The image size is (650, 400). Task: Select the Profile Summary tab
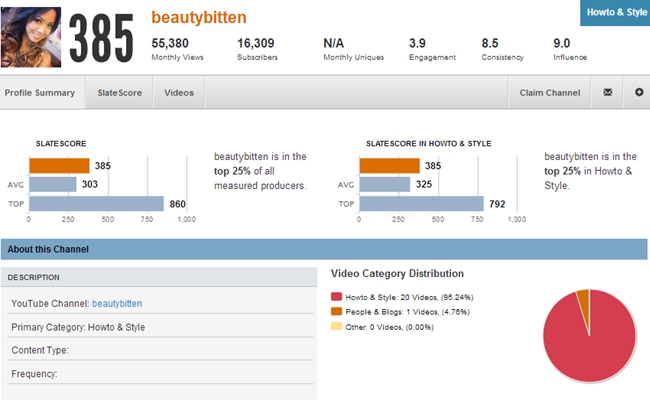pos(40,93)
